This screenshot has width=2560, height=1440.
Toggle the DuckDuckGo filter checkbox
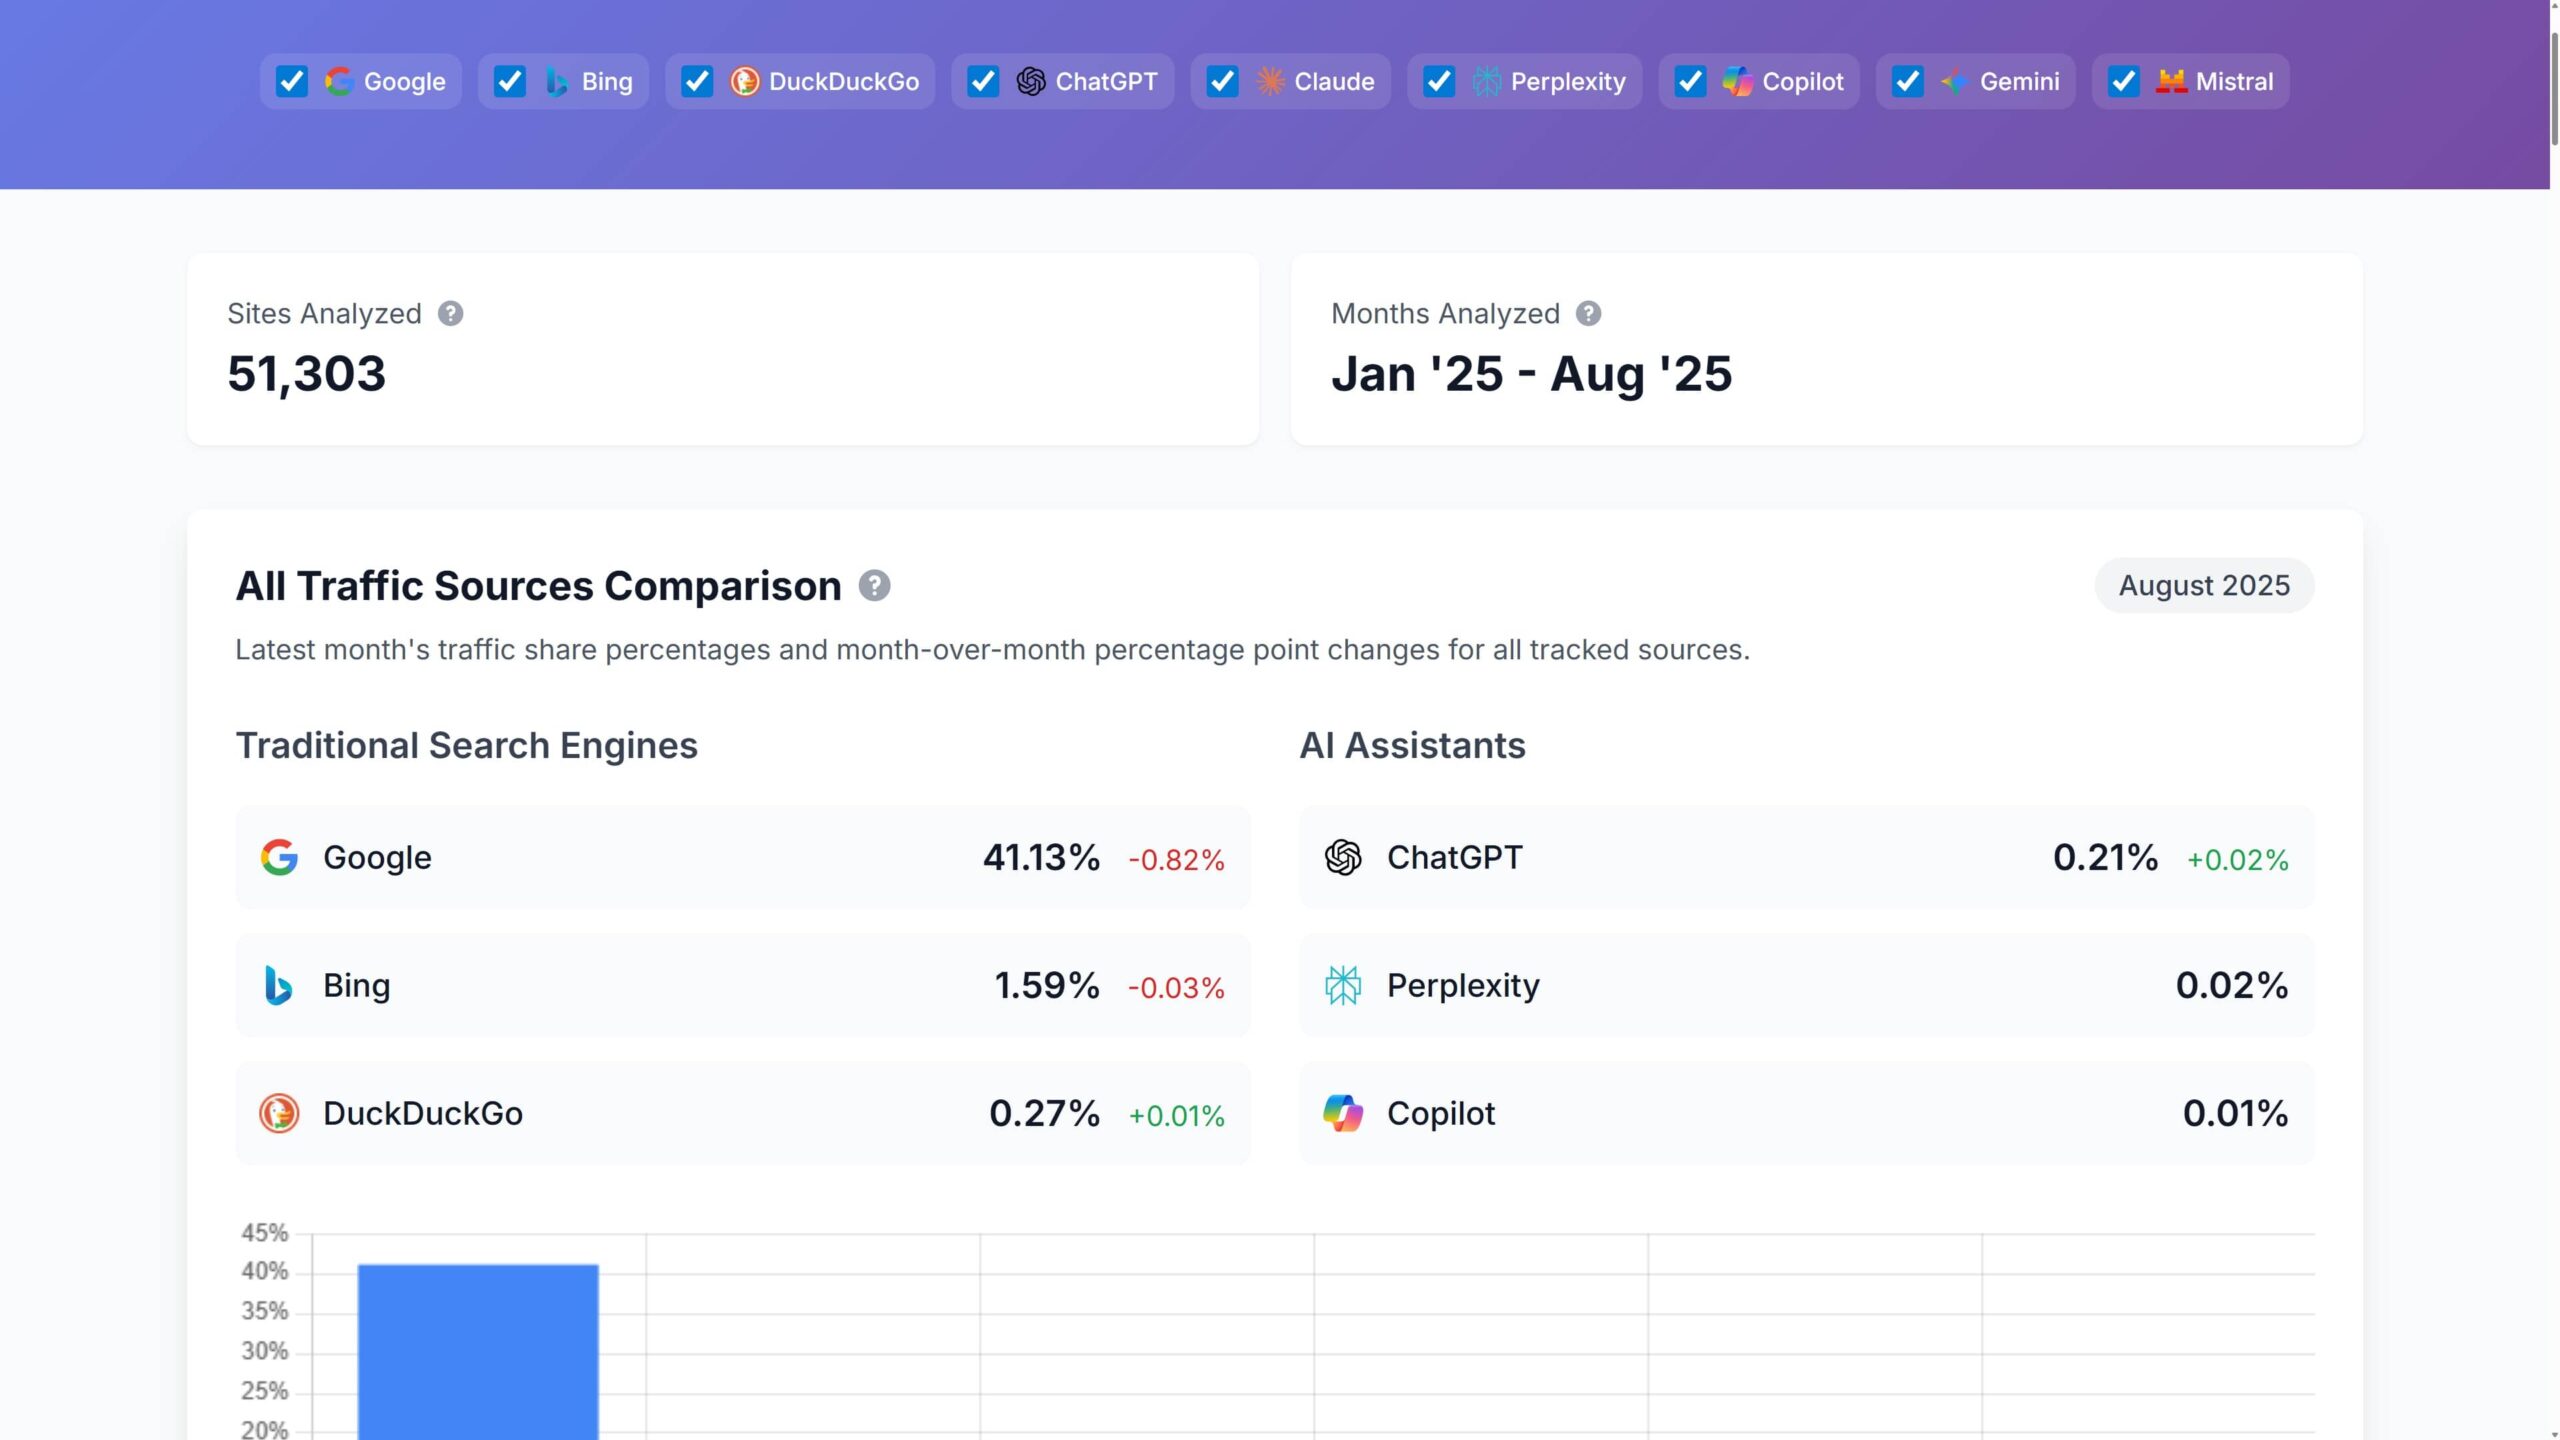point(697,82)
